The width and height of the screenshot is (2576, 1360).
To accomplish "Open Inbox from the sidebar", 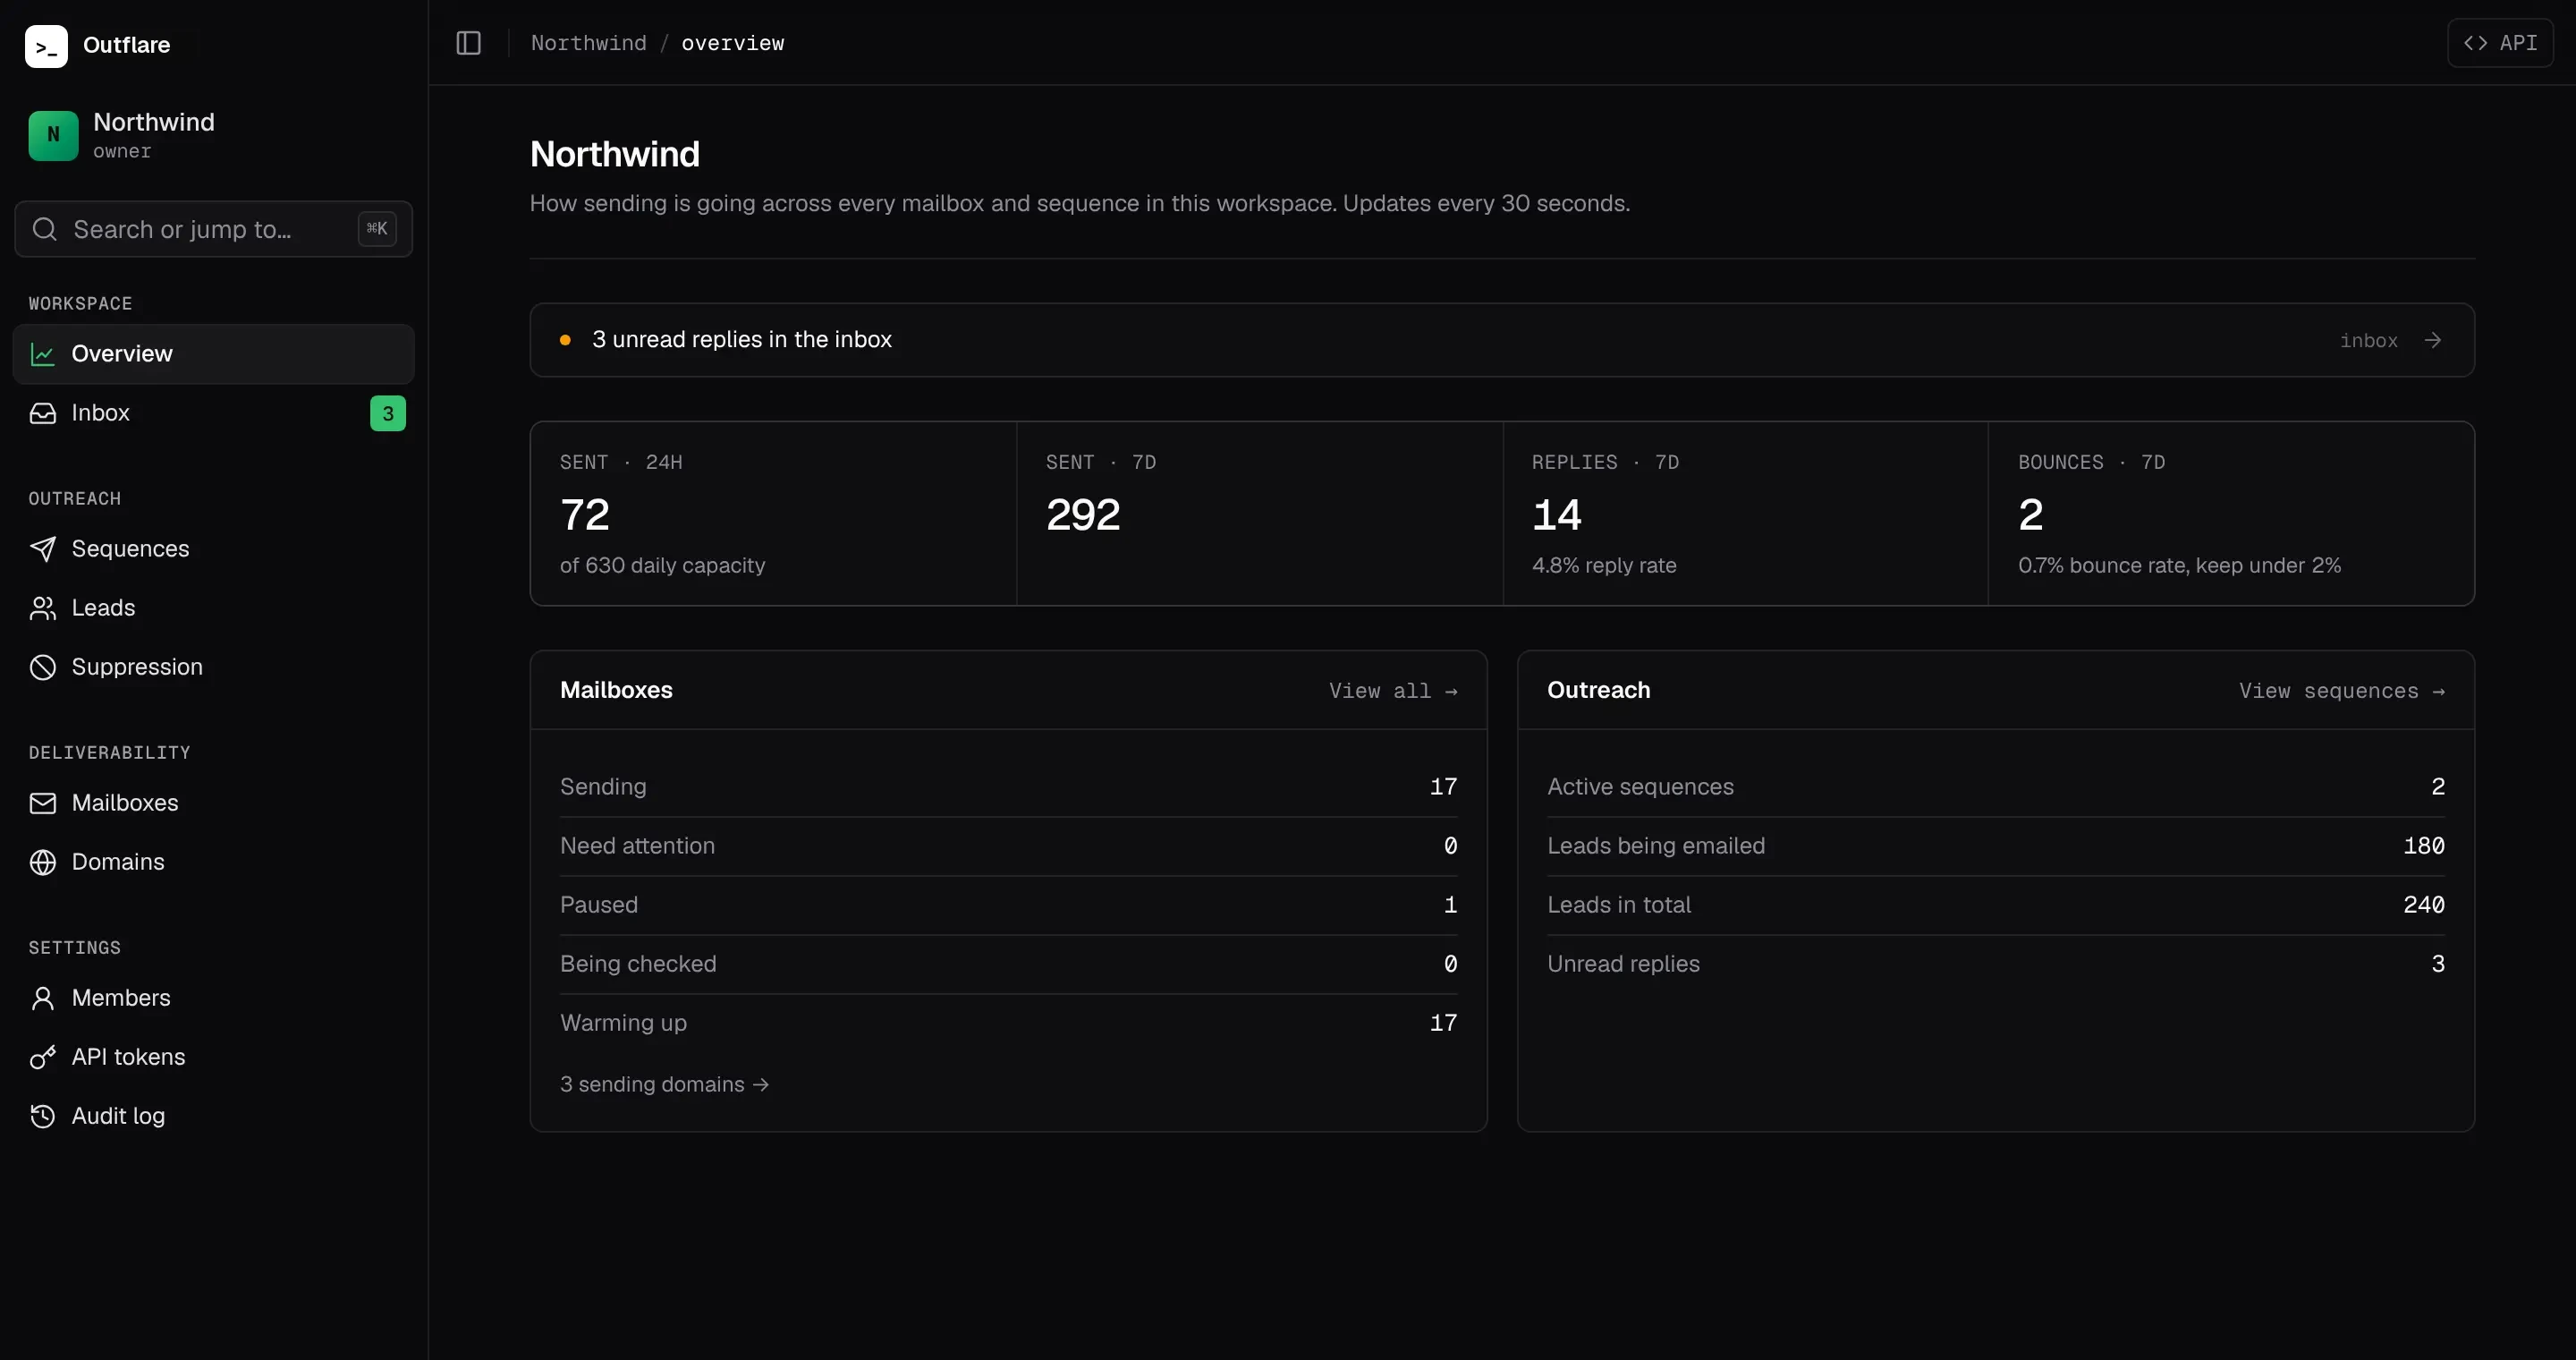I will point(213,413).
